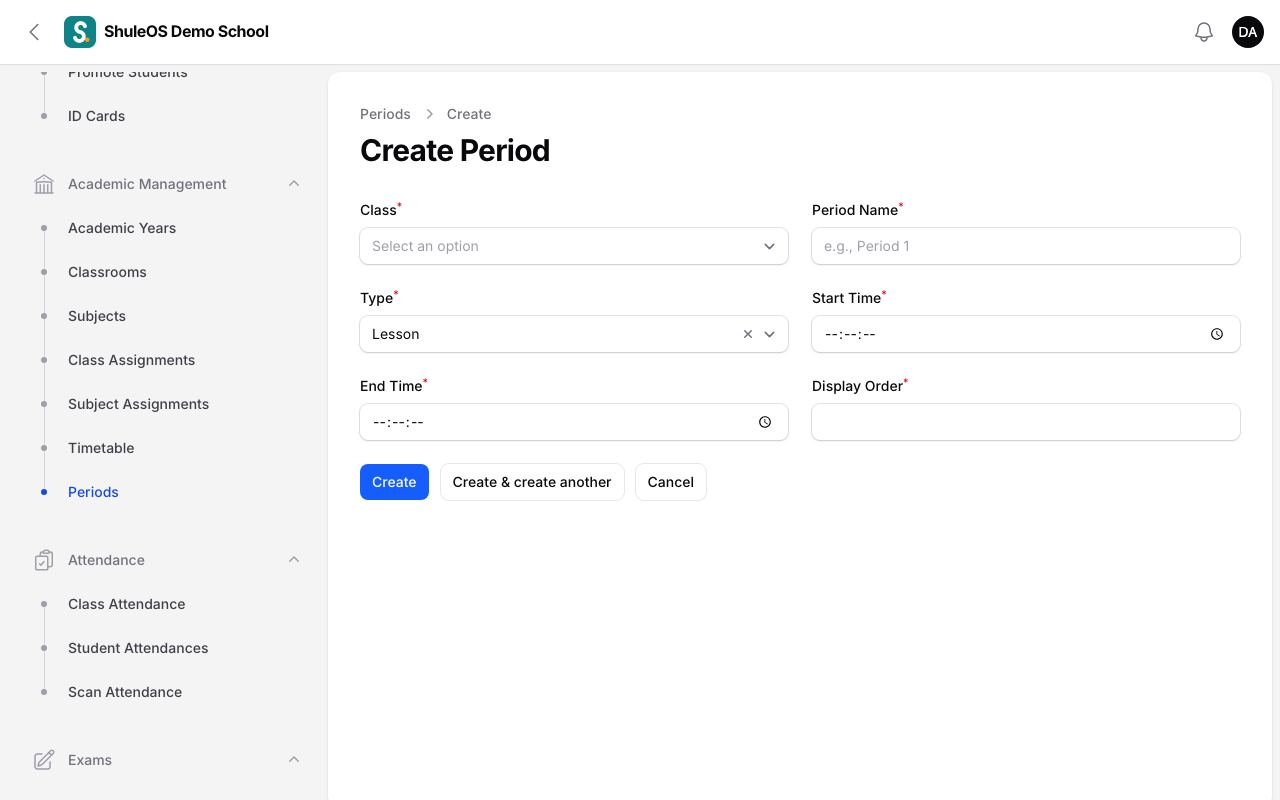Clear the Lesson type selection with X
Viewport: 1280px width, 800px height.
[x=748, y=334]
